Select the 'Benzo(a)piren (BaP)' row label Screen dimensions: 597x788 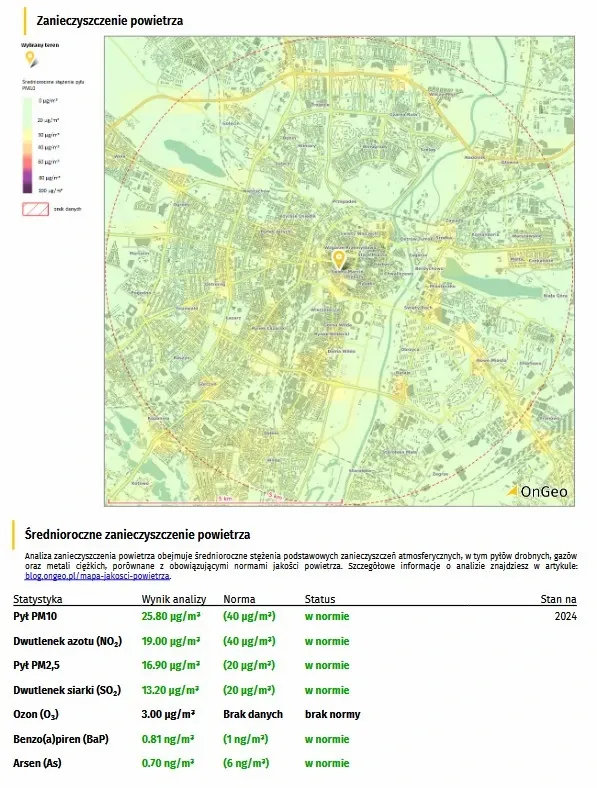pyautogui.click(x=61, y=739)
